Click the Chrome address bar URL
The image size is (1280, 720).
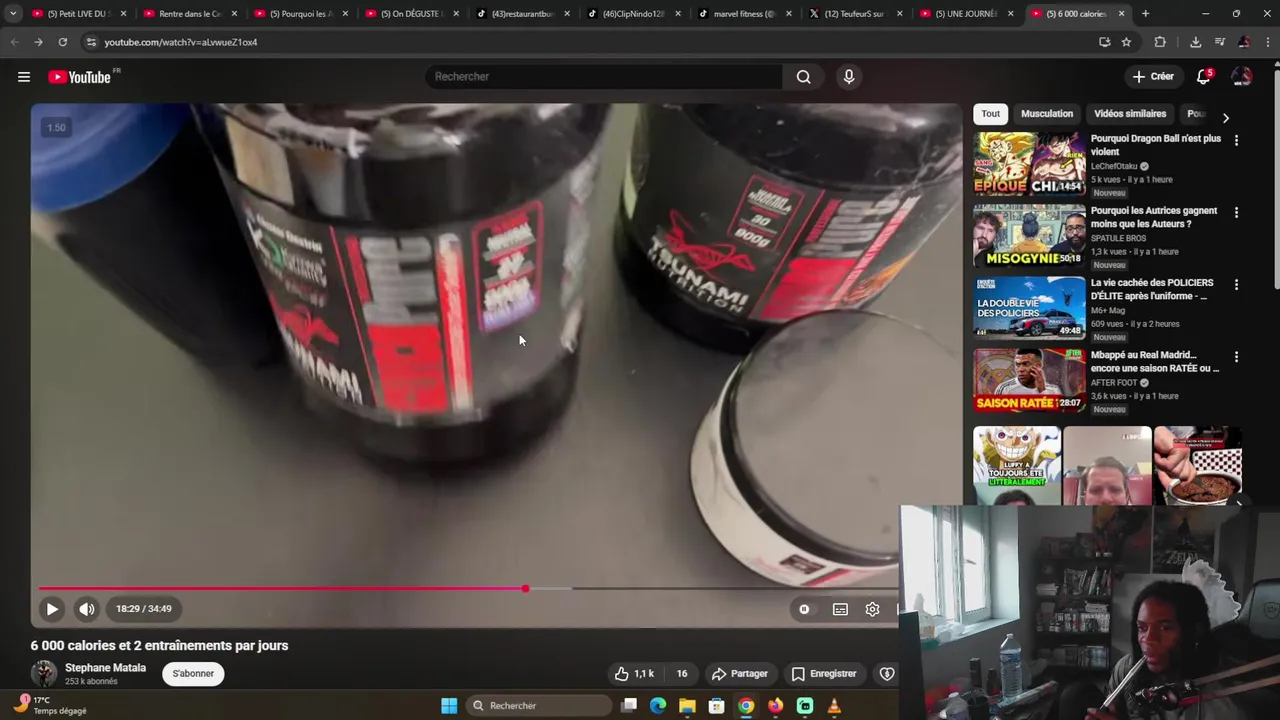click(x=181, y=42)
